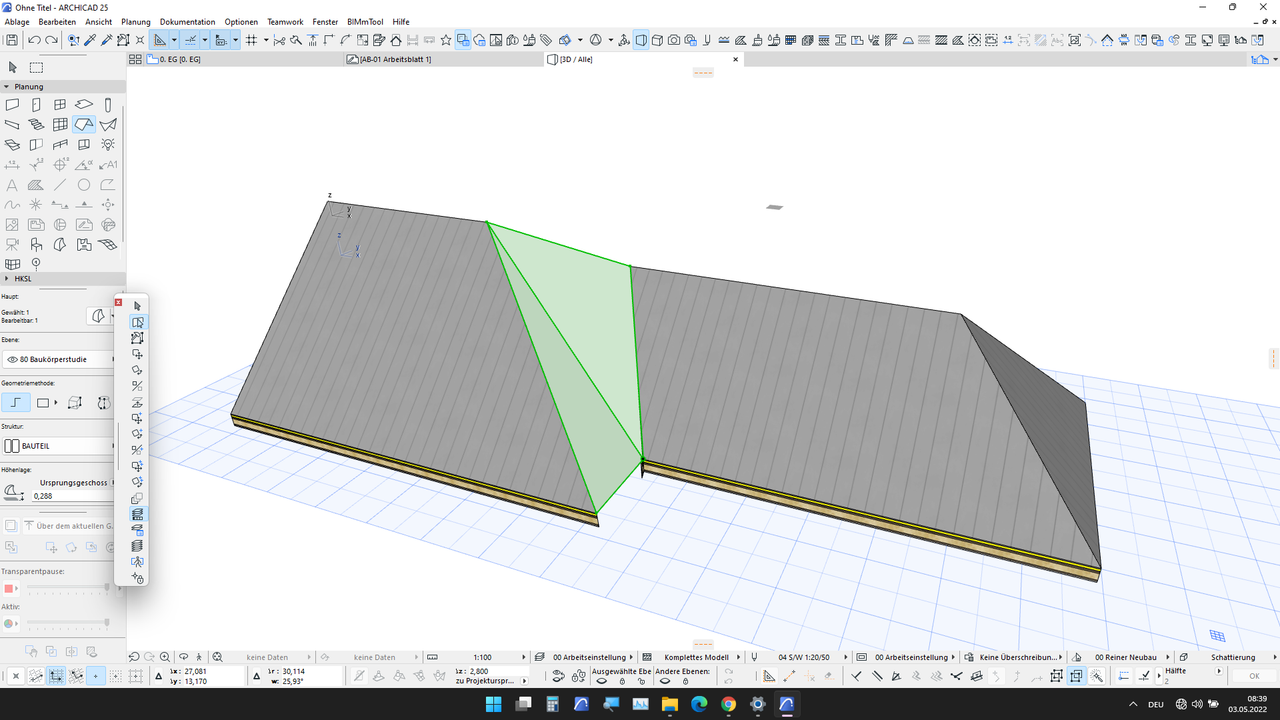Toggle the grid snap icon in the toolbar

(x=249, y=40)
